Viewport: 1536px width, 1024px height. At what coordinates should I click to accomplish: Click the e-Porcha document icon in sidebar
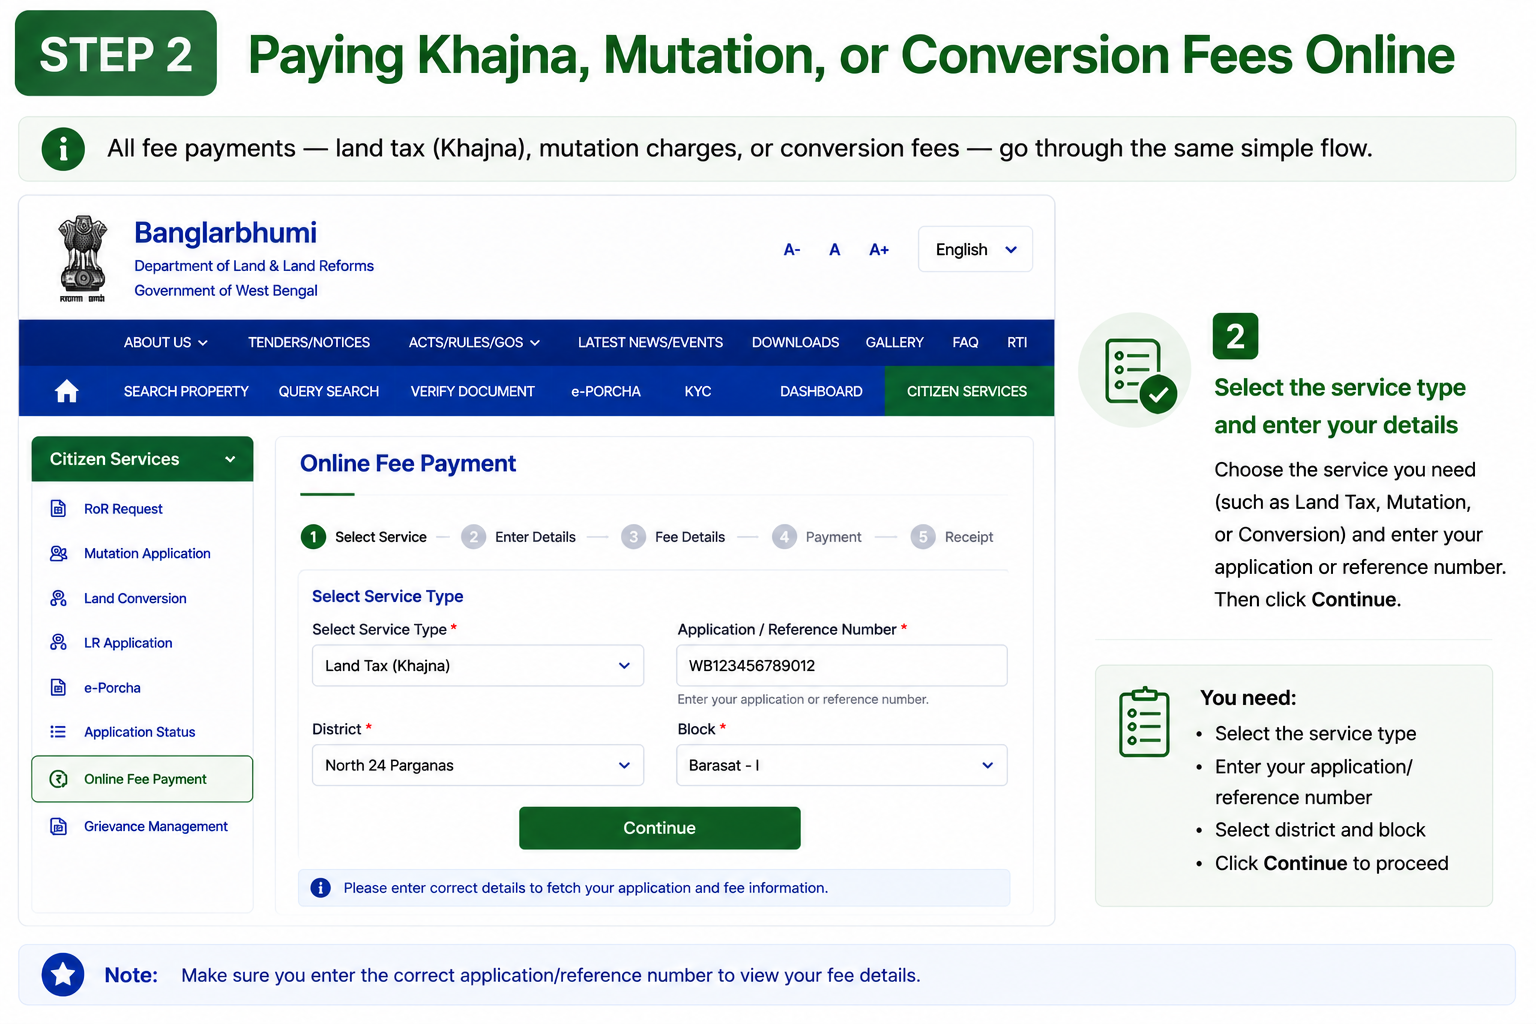(58, 687)
